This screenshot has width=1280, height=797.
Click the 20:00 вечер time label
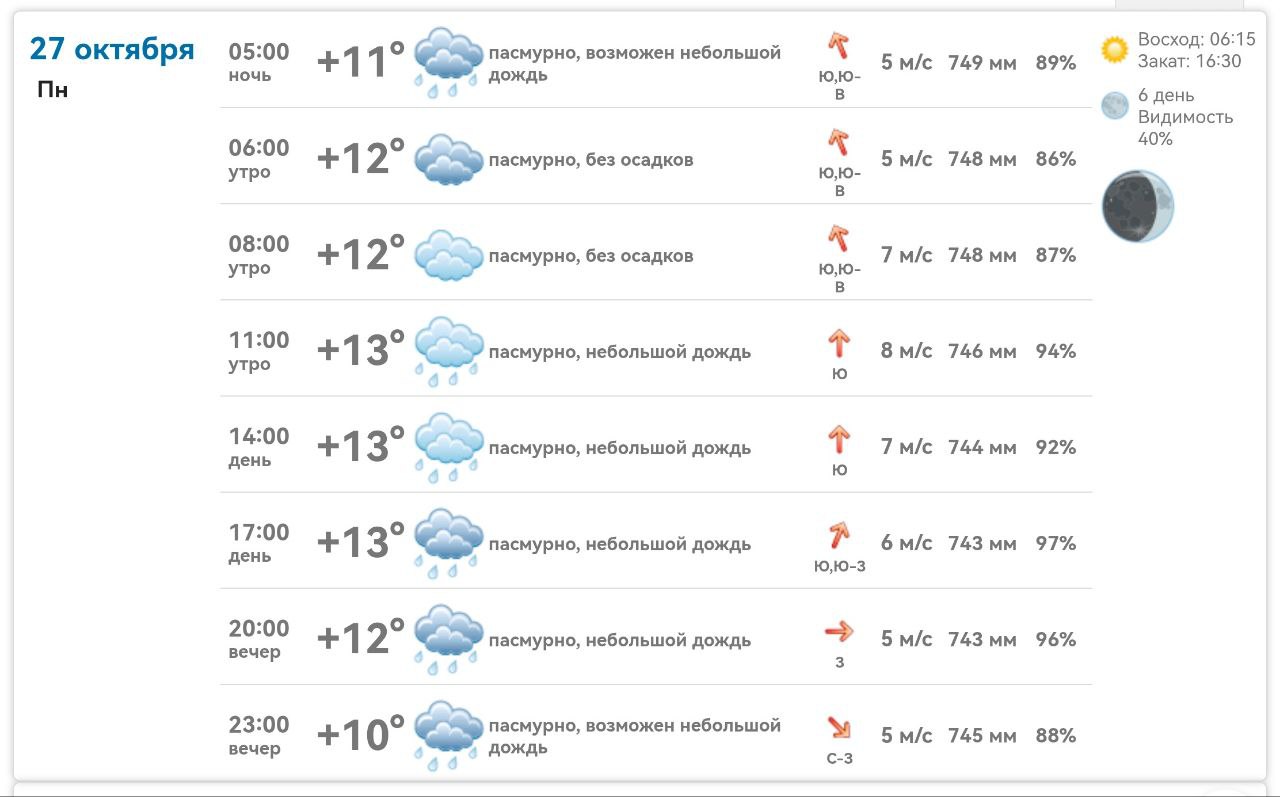(258, 639)
